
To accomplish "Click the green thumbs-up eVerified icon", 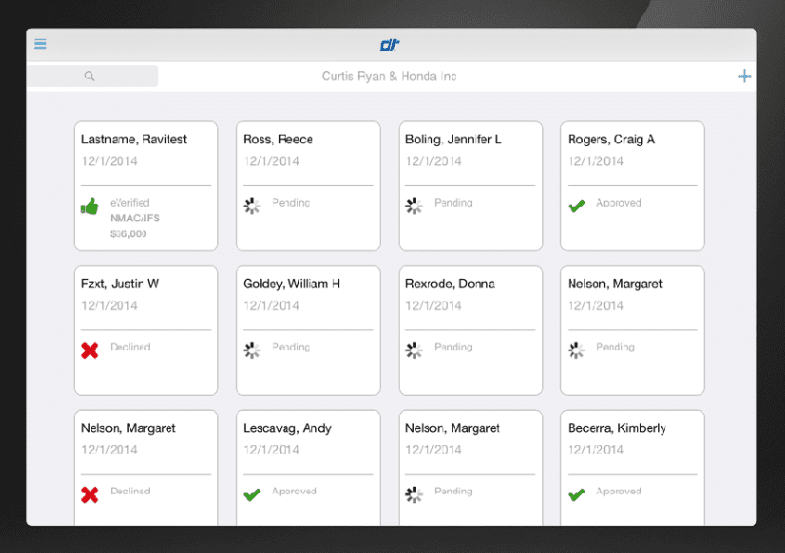I will click(x=90, y=206).
